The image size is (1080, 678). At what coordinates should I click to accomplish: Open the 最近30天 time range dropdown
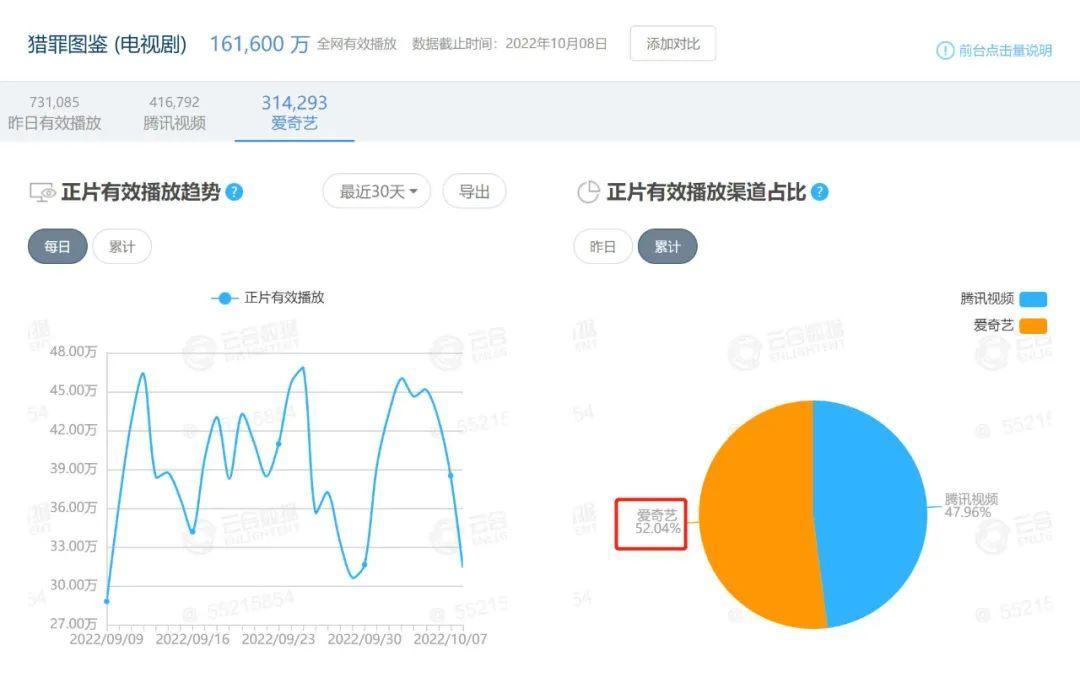click(x=377, y=191)
